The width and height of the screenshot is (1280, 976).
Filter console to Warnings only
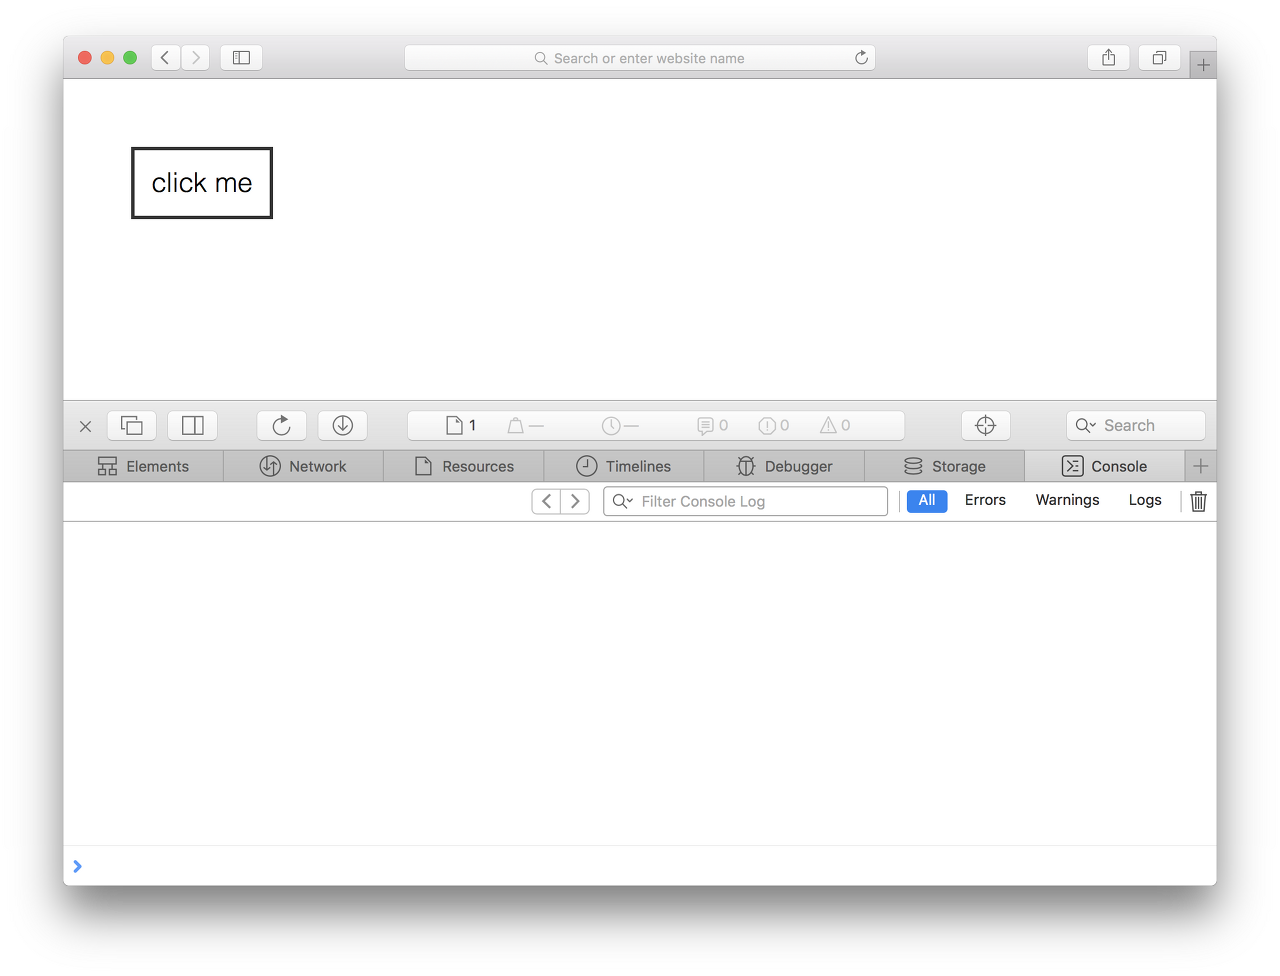[x=1067, y=500]
